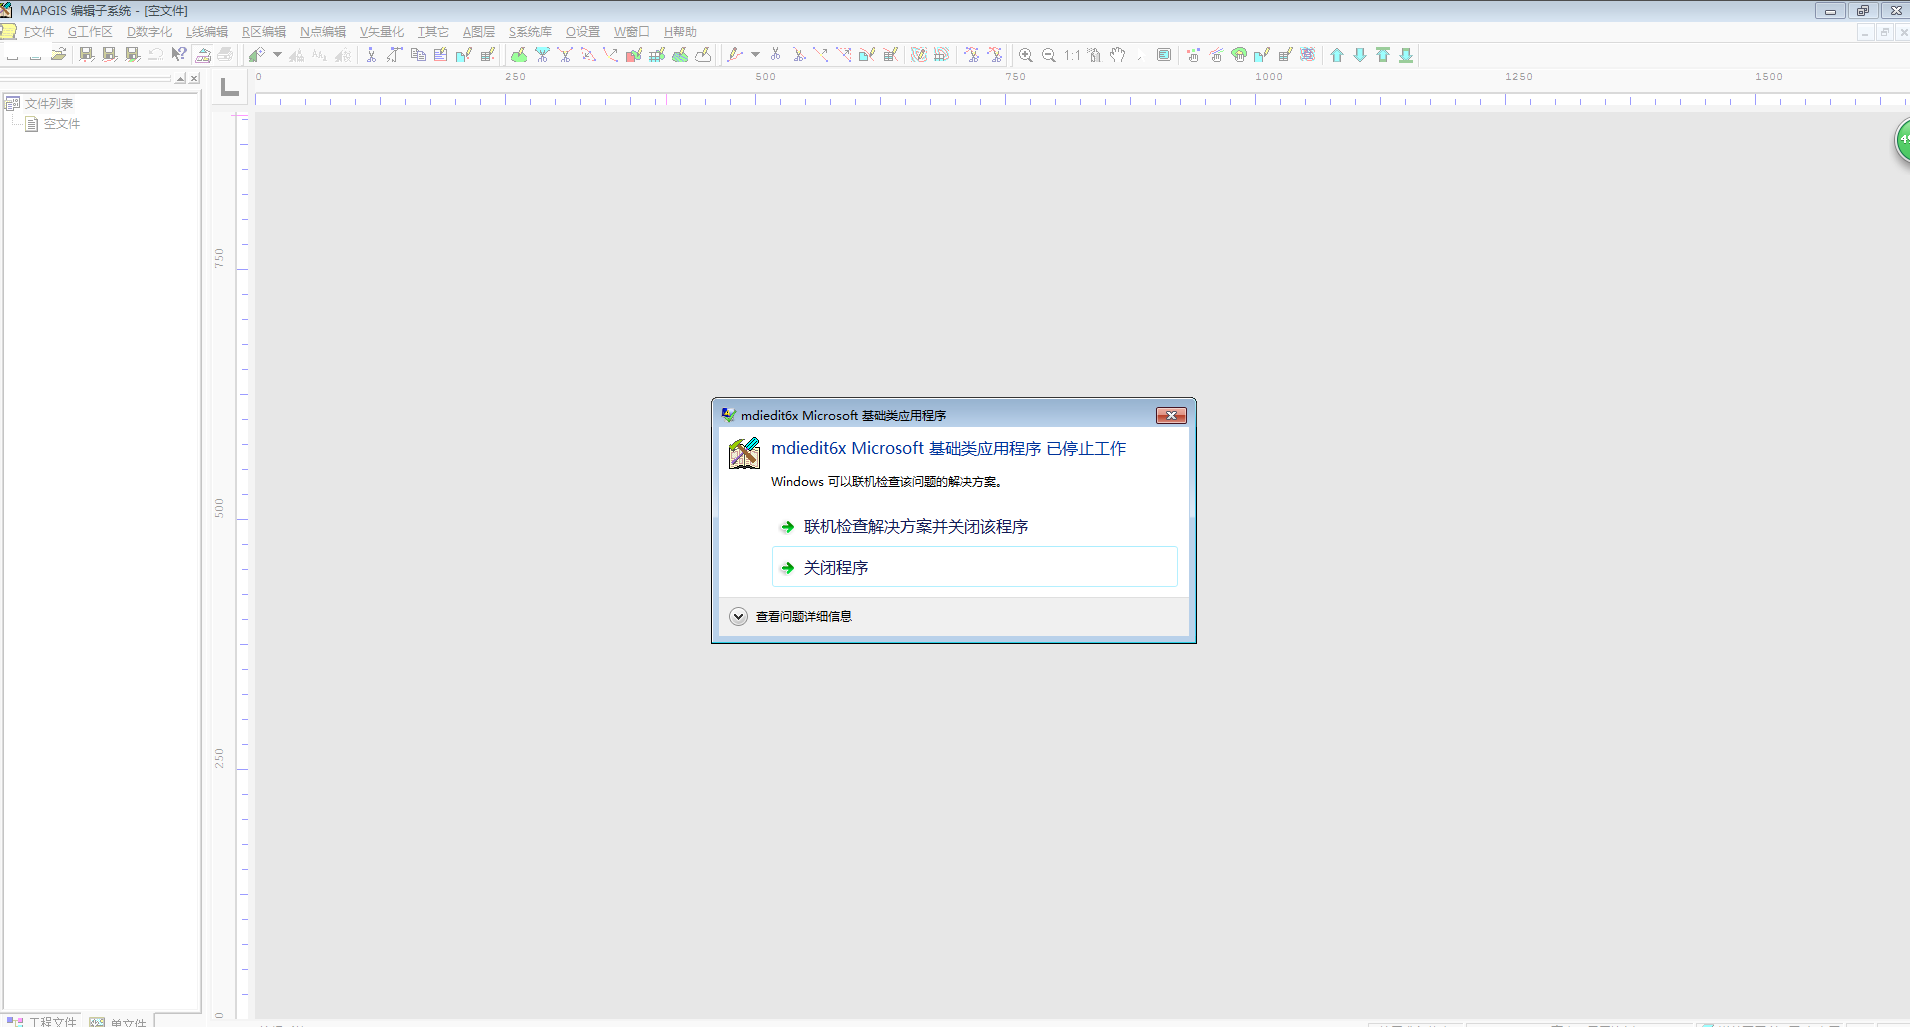Click the 1:1 original scale button

[1072, 55]
